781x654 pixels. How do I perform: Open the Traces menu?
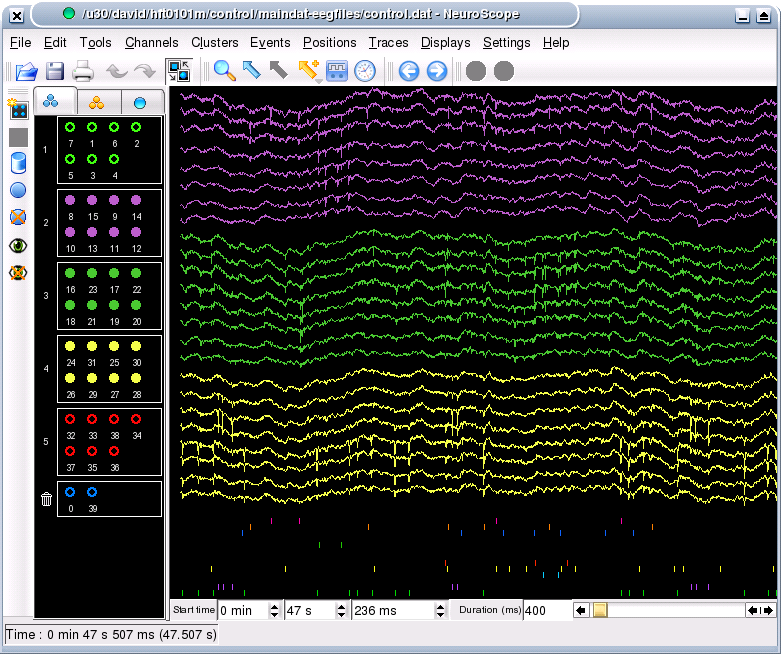tap(388, 43)
